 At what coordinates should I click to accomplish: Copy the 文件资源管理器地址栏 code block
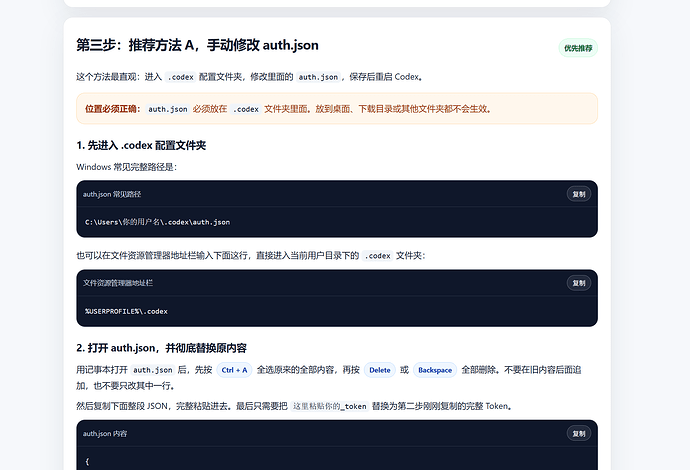click(x=579, y=283)
